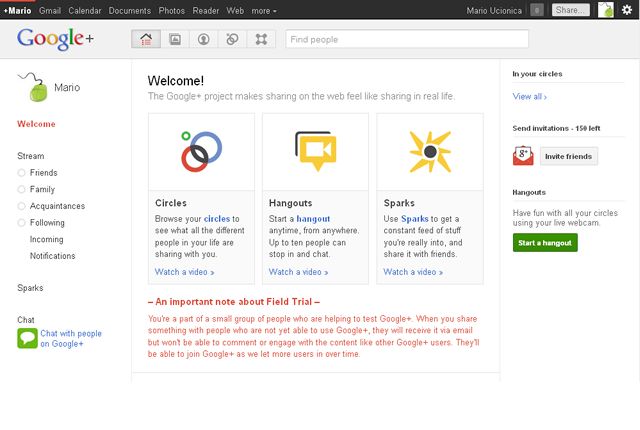Open the Share... box in top bar

[570, 10]
